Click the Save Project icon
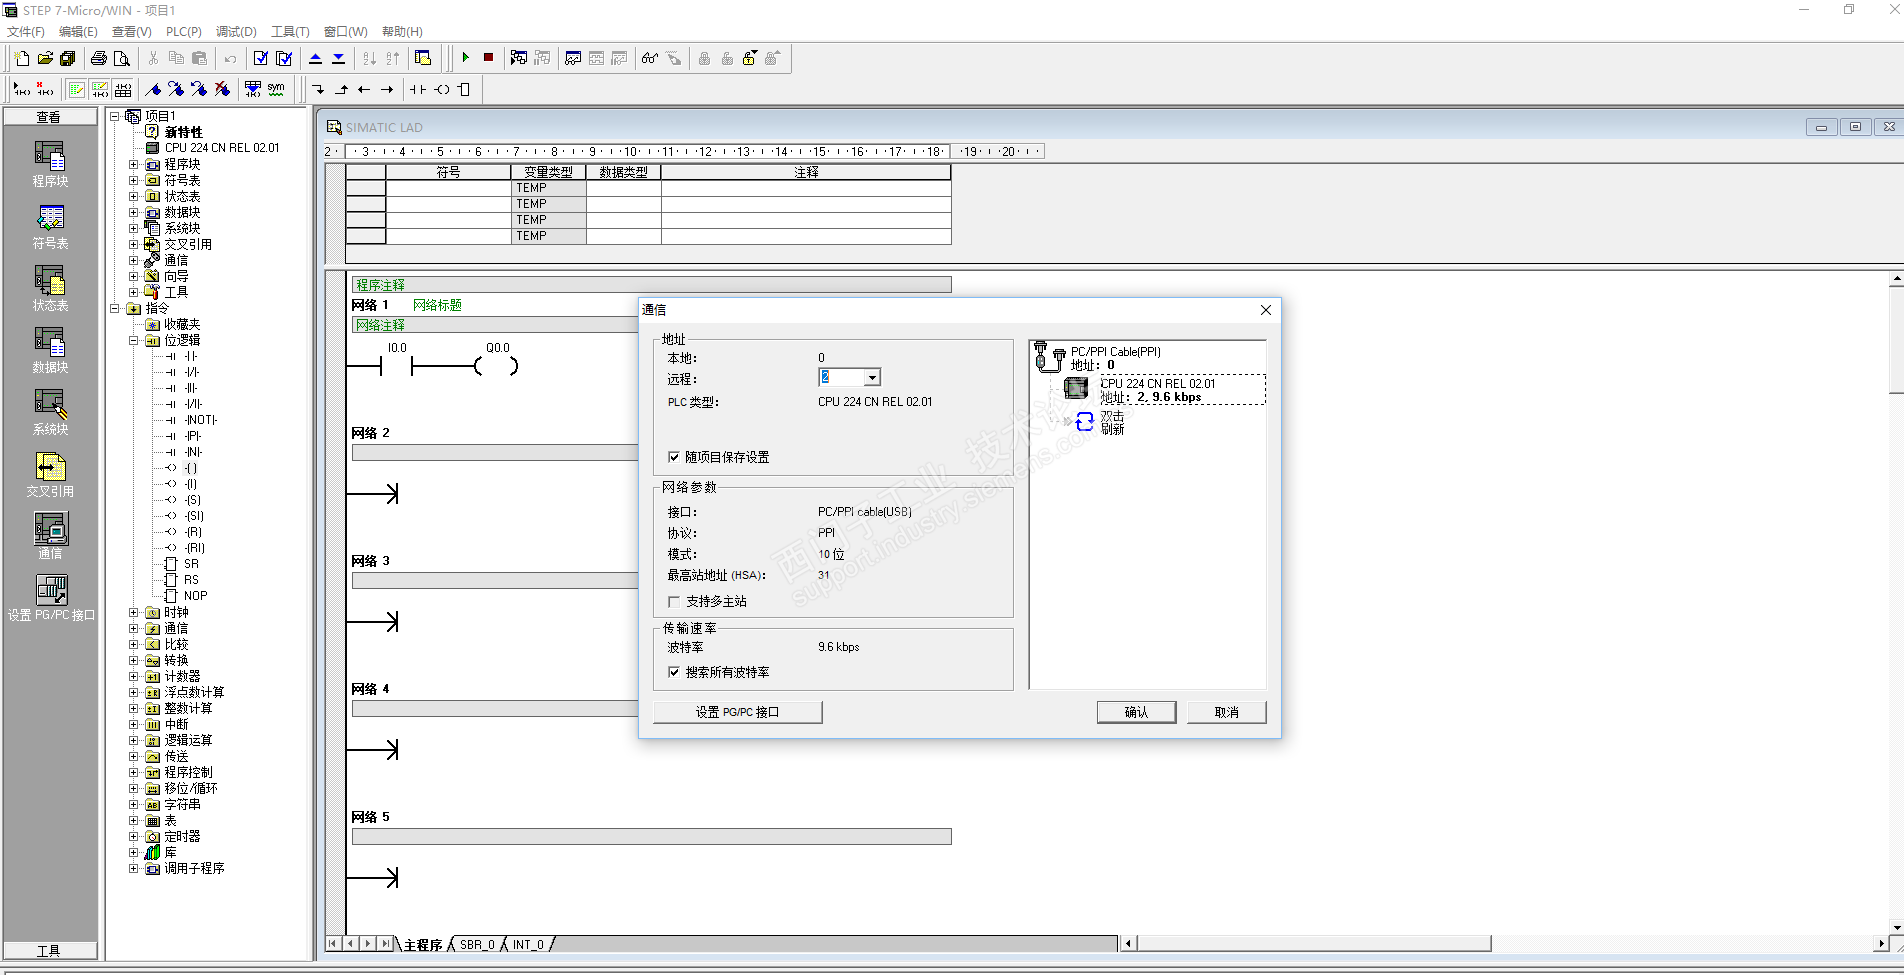Screen dimensions: 1904x975 pyautogui.click(x=68, y=58)
